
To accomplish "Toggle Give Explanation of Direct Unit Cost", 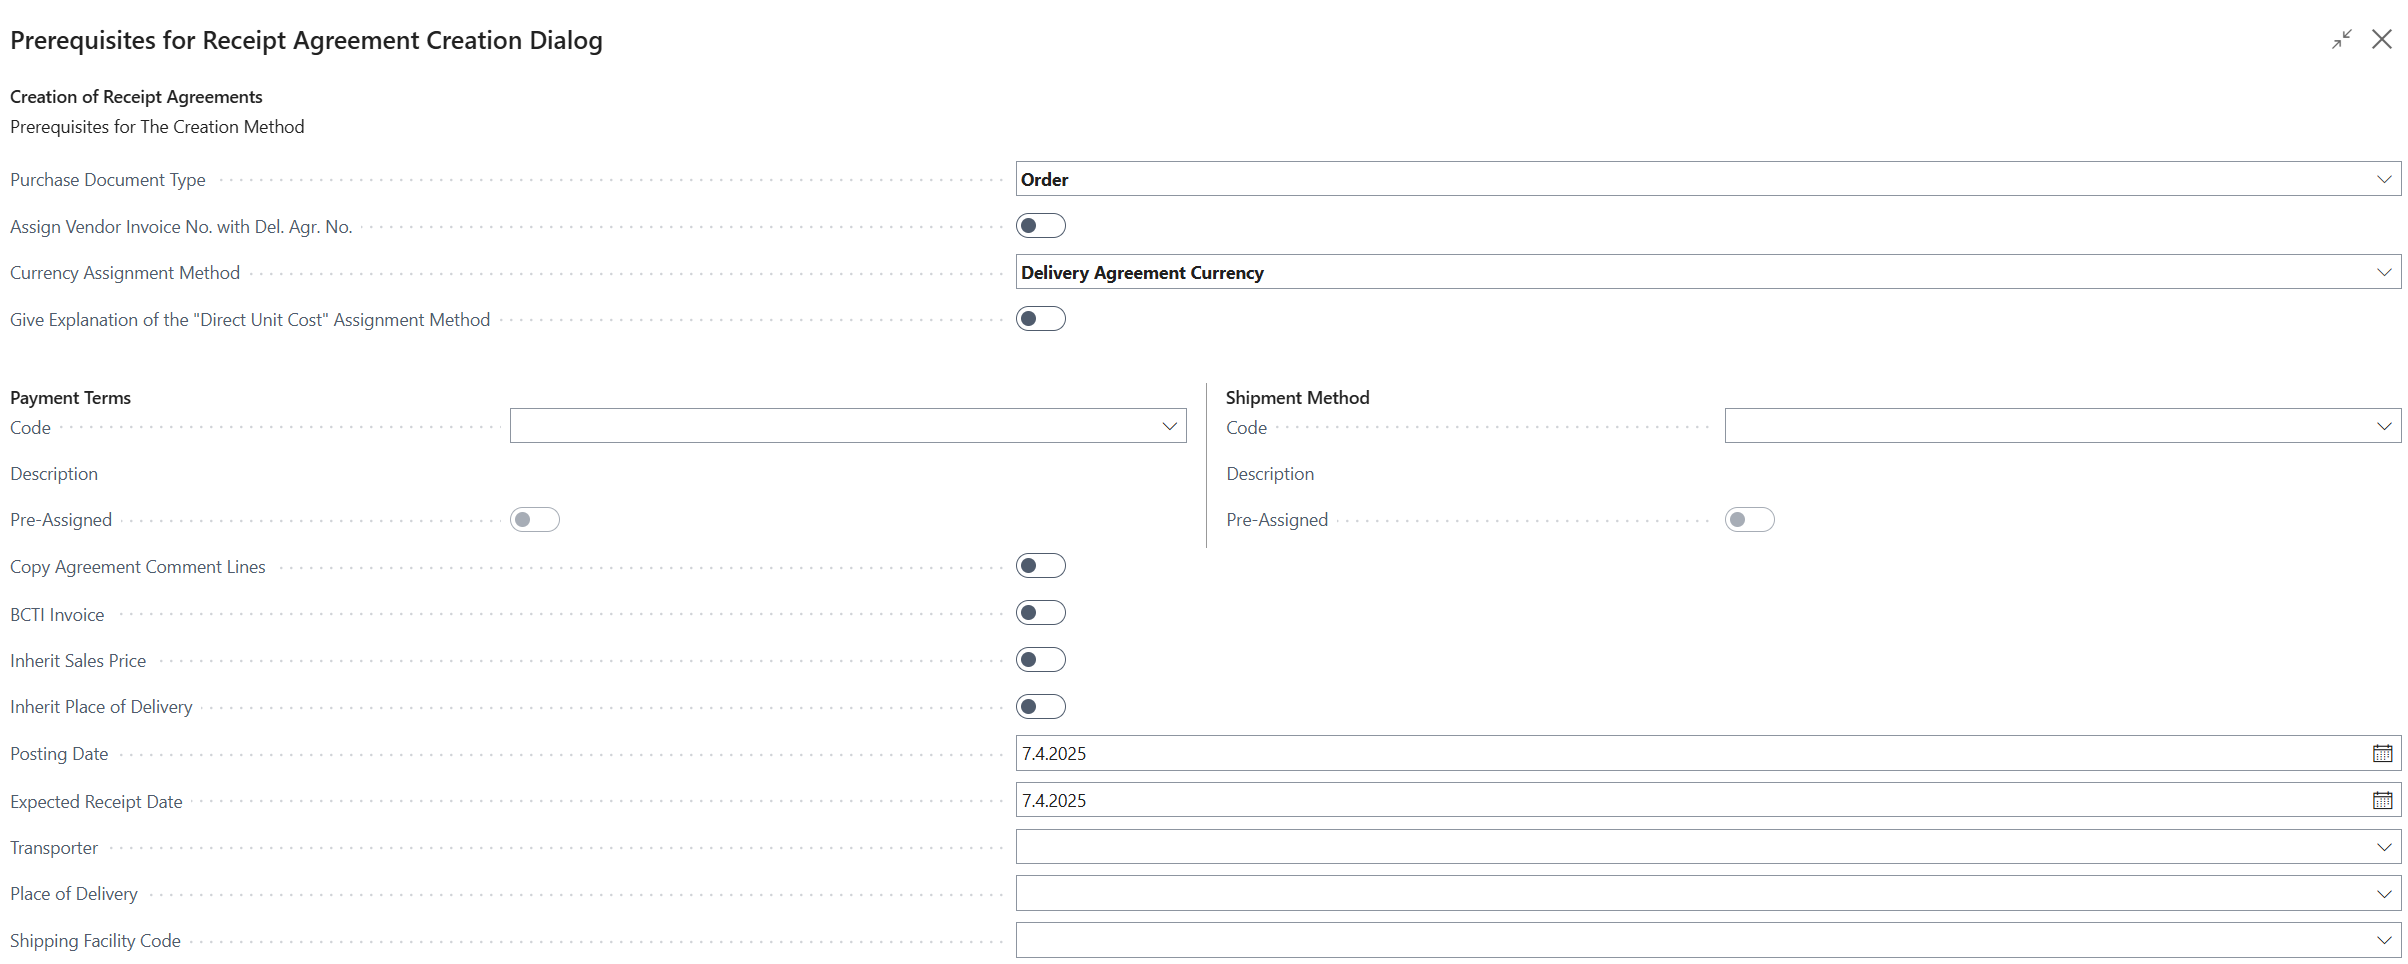I will click(x=1040, y=319).
